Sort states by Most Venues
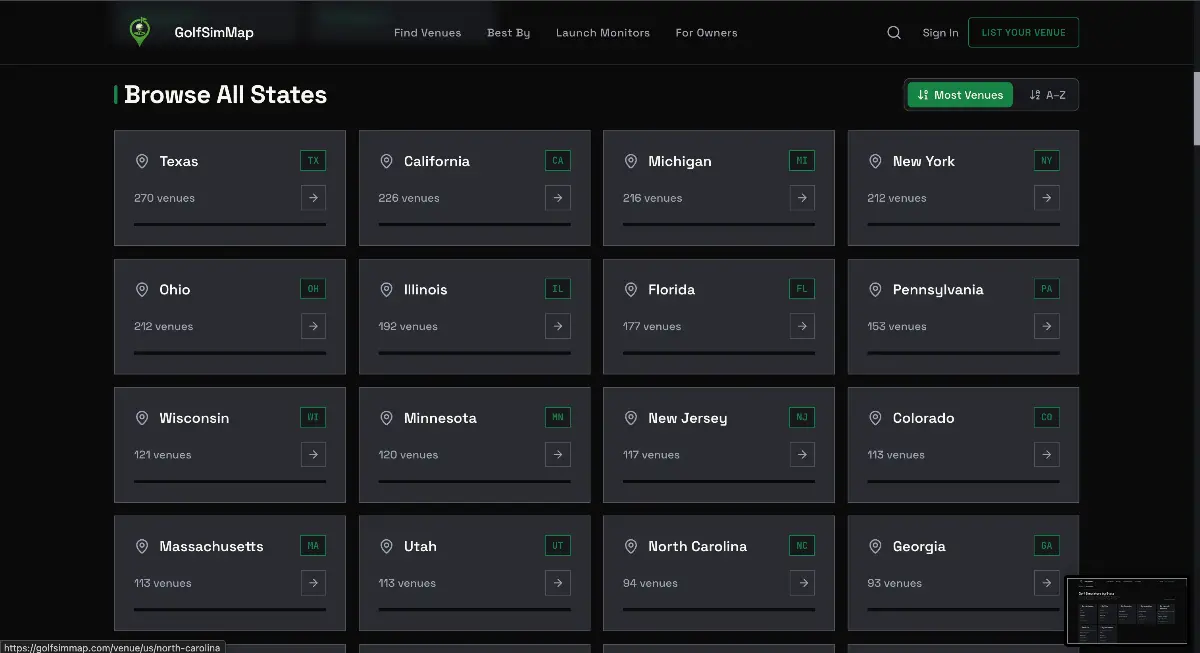Viewport: 1200px width, 653px height. (x=960, y=95)
